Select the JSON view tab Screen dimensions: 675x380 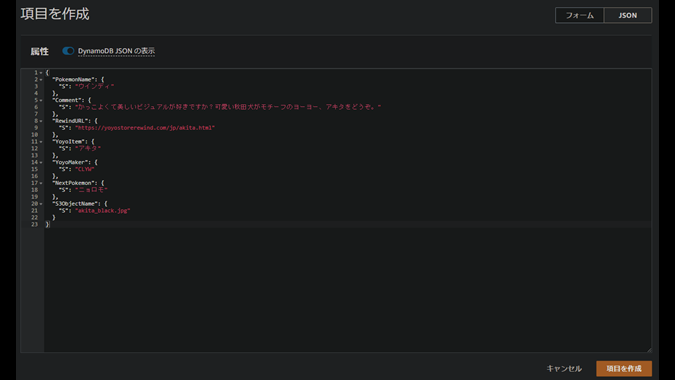tap(628, 15)
